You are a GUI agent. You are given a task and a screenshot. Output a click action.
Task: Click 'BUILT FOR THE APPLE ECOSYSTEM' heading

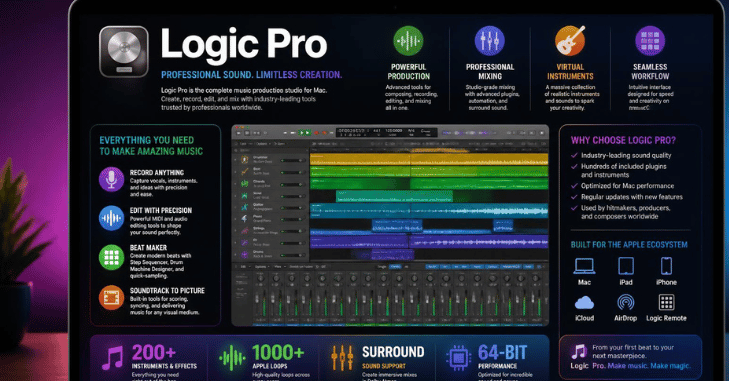point(629,245)
